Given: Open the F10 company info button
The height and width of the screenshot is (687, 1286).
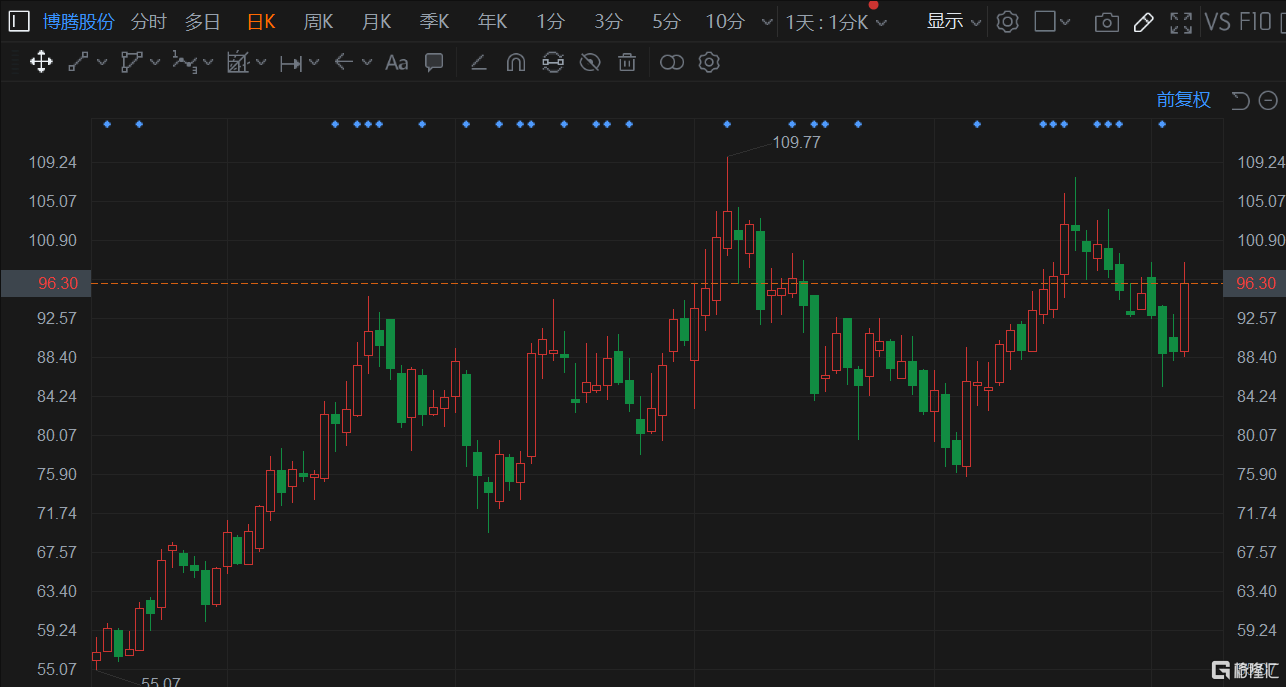Looking at the screenshot, I should coord(1256,22).
